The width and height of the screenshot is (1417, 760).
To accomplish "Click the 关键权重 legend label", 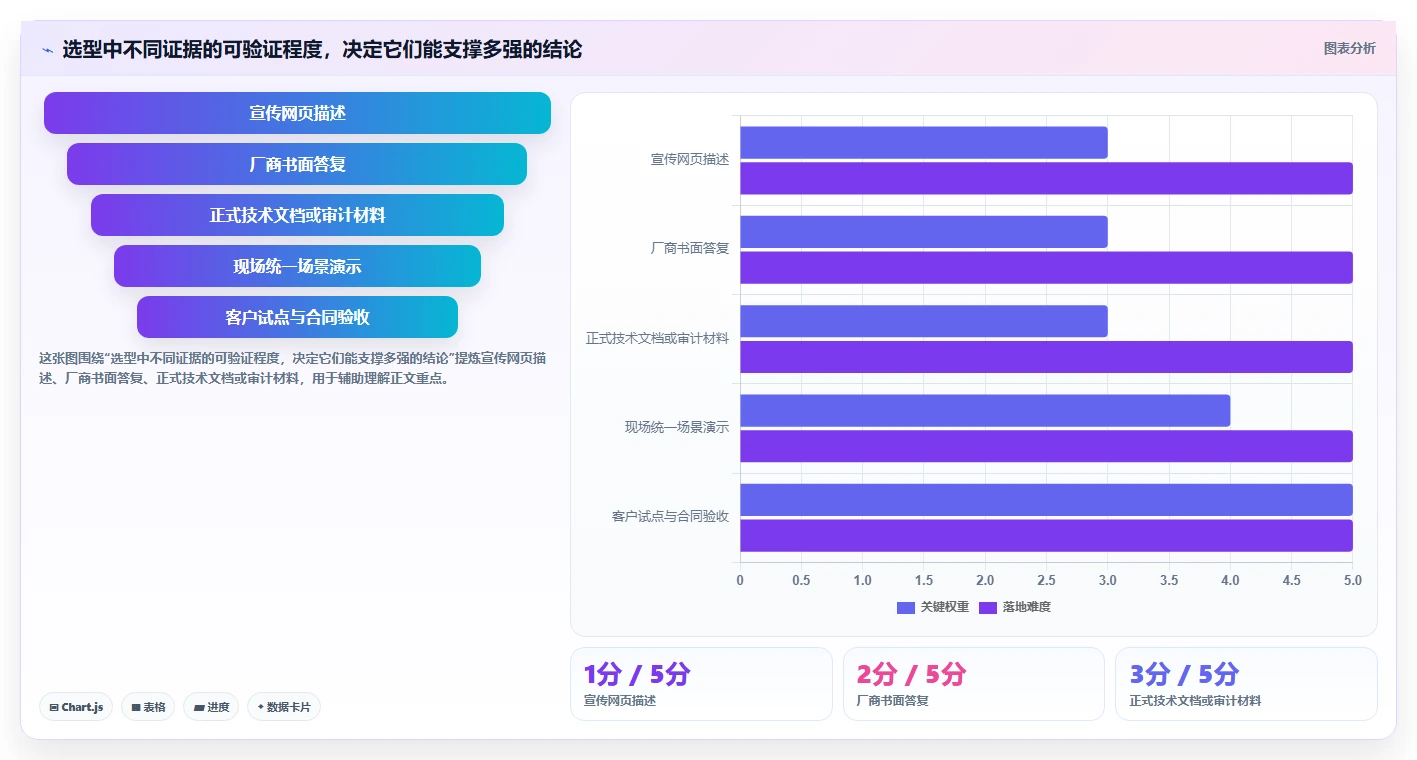I will (x=945, y=607).
